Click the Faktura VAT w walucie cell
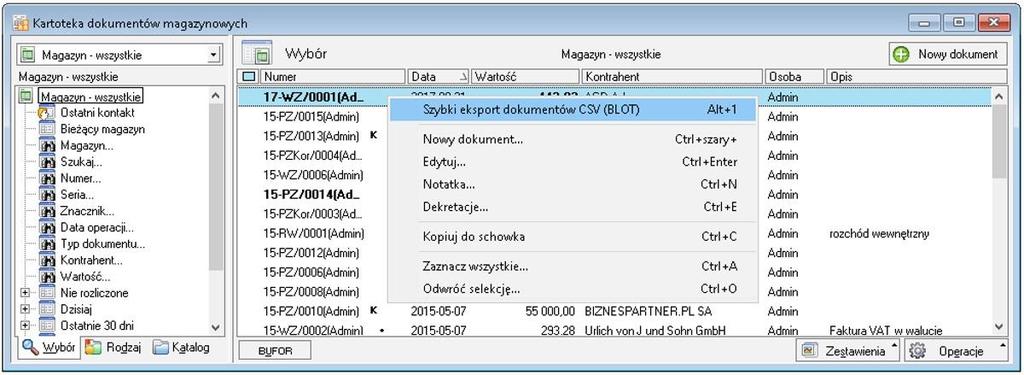 click(x=885, y=331)
